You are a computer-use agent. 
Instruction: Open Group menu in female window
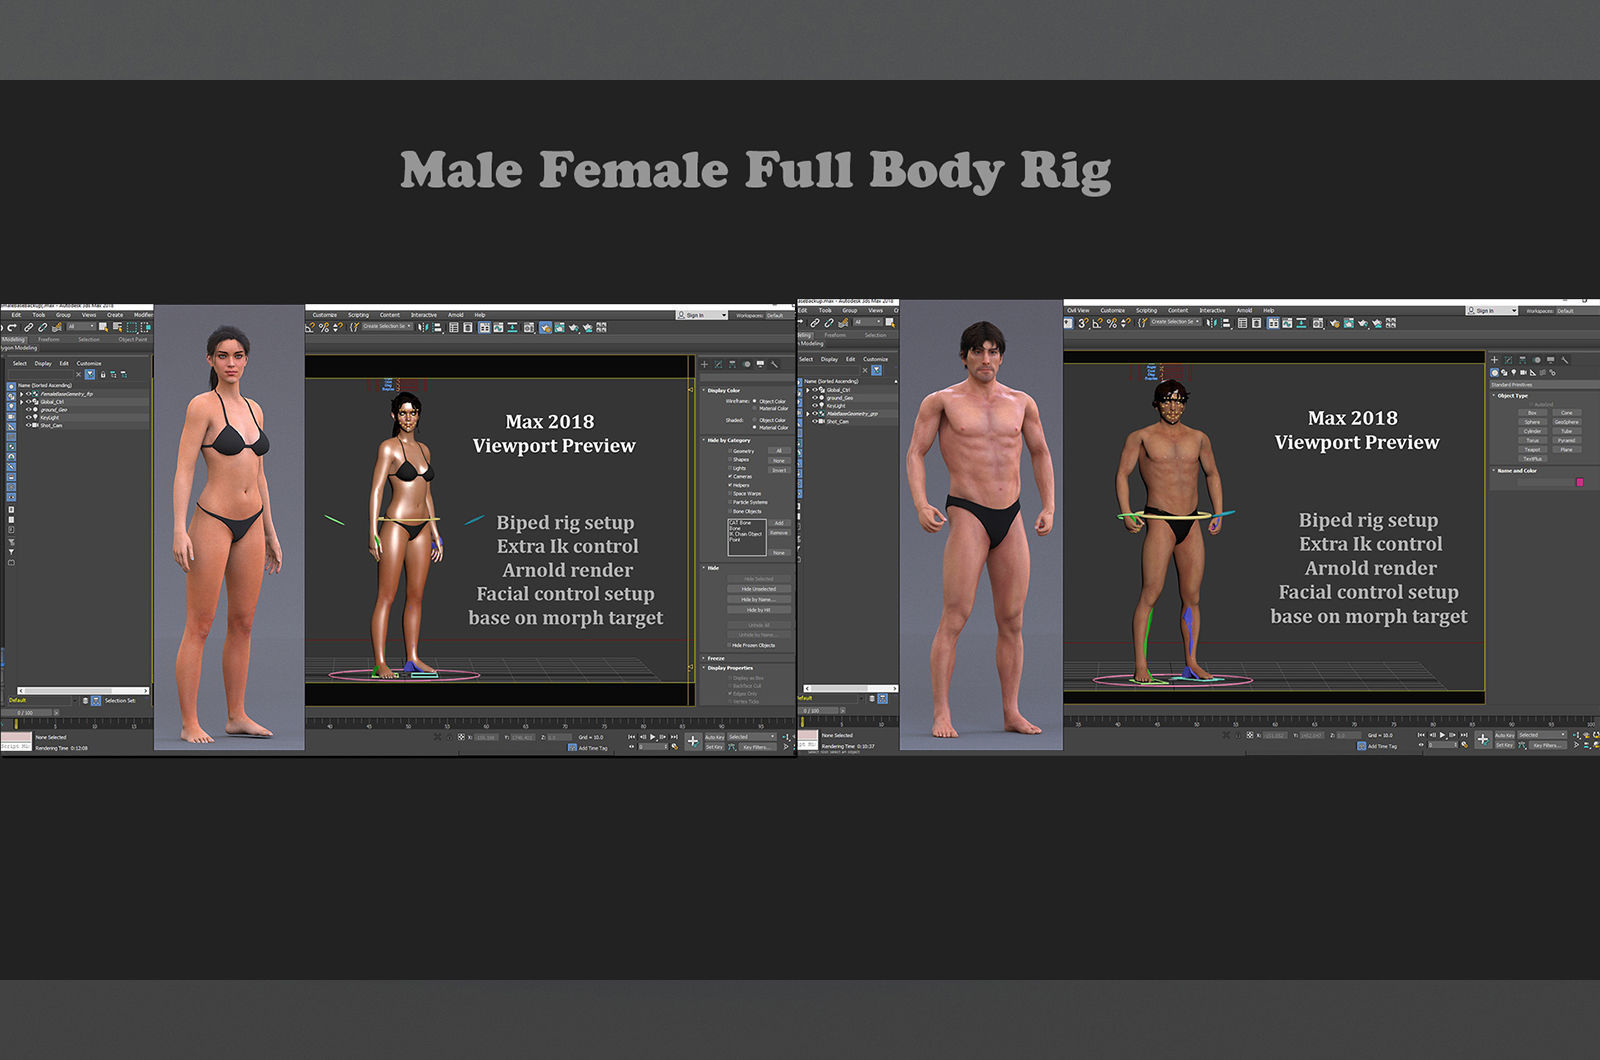(x=63, y=315)
